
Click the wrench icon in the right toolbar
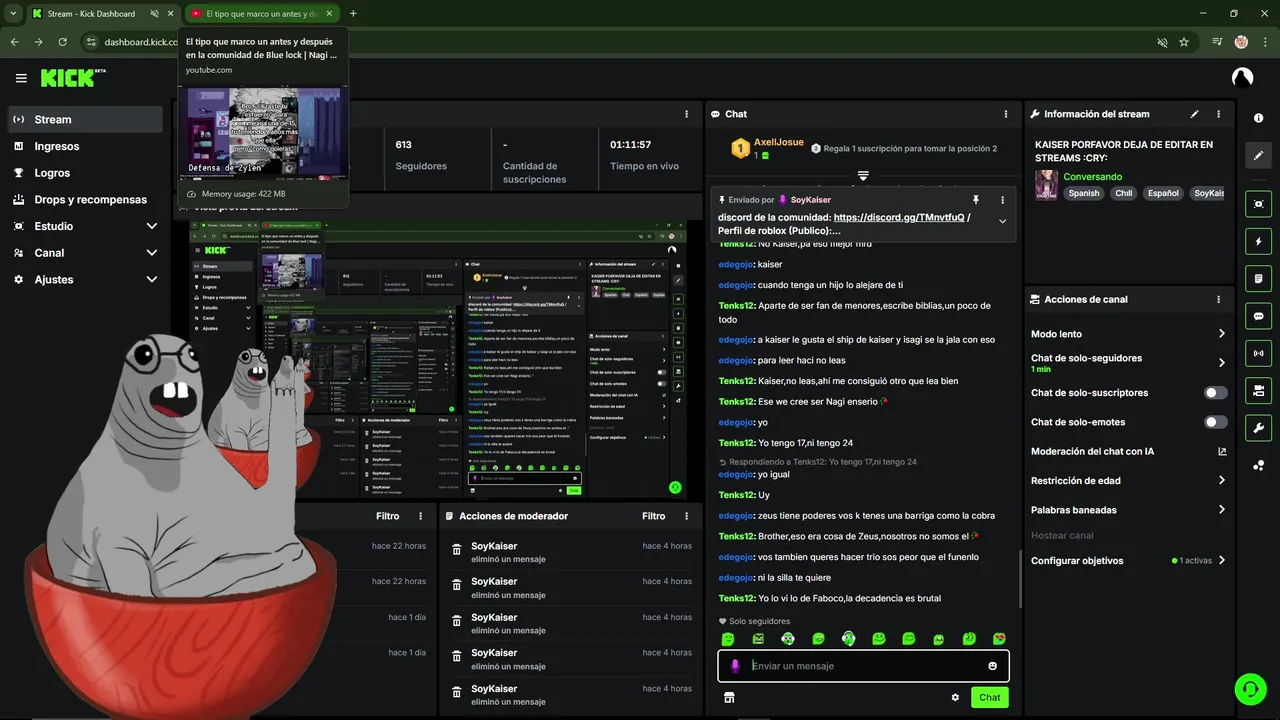pos(1258,428)
